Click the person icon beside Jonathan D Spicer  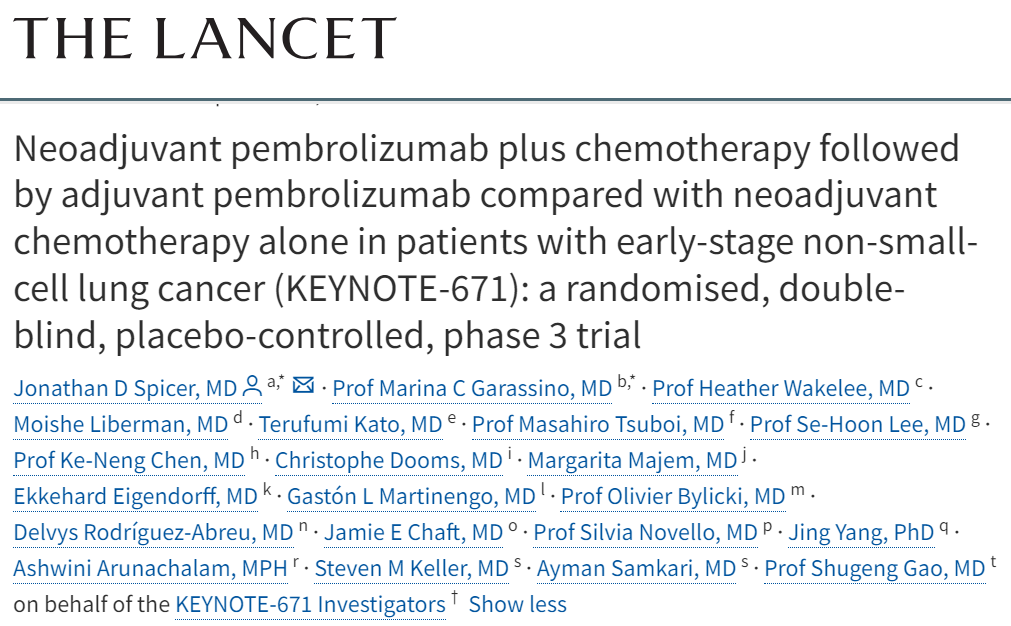(x=252, y=386)
